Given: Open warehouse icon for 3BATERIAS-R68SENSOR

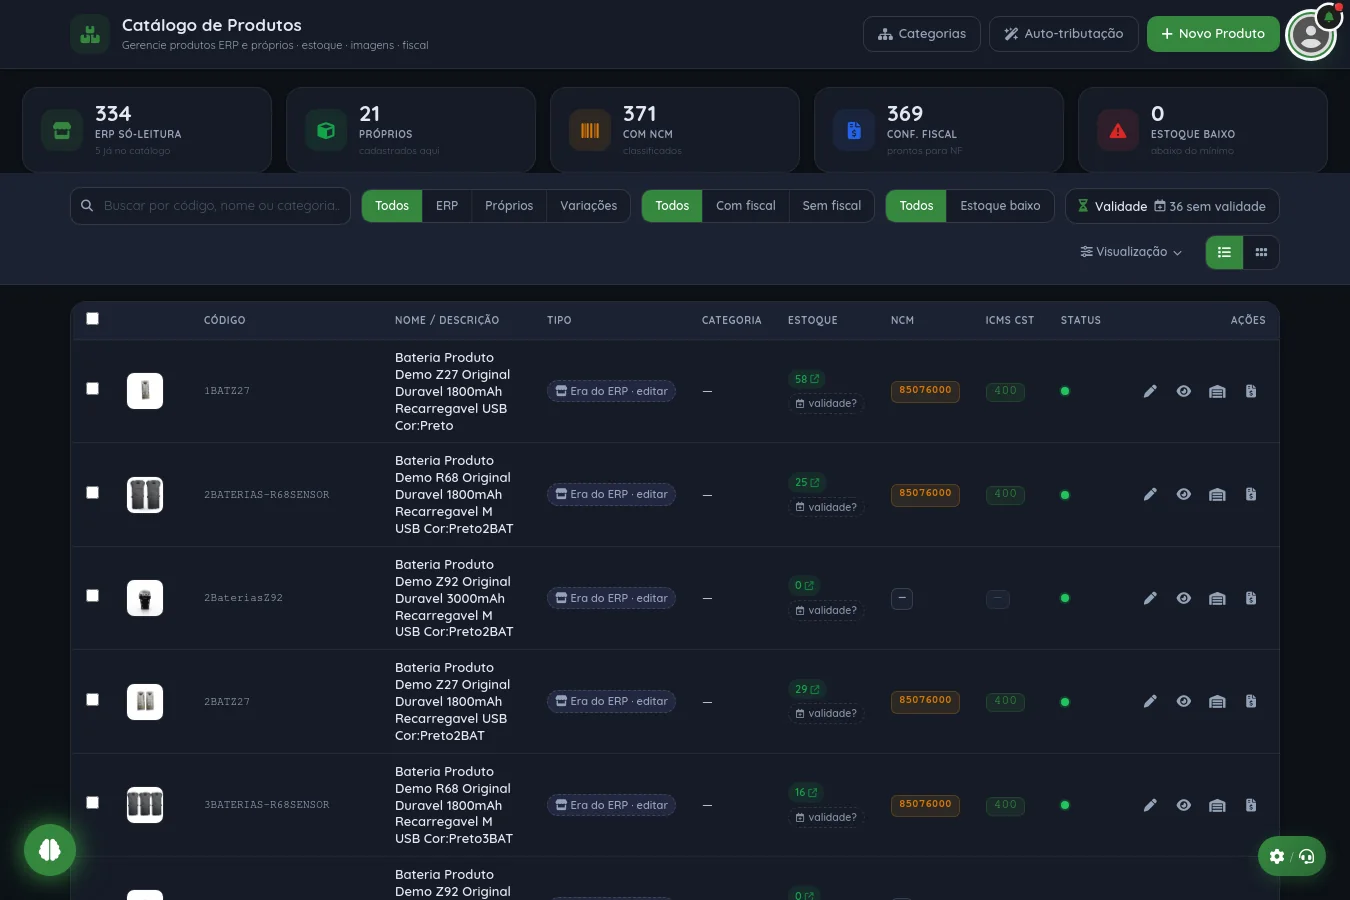Looking at the screenshot, I should point(1217,805).
